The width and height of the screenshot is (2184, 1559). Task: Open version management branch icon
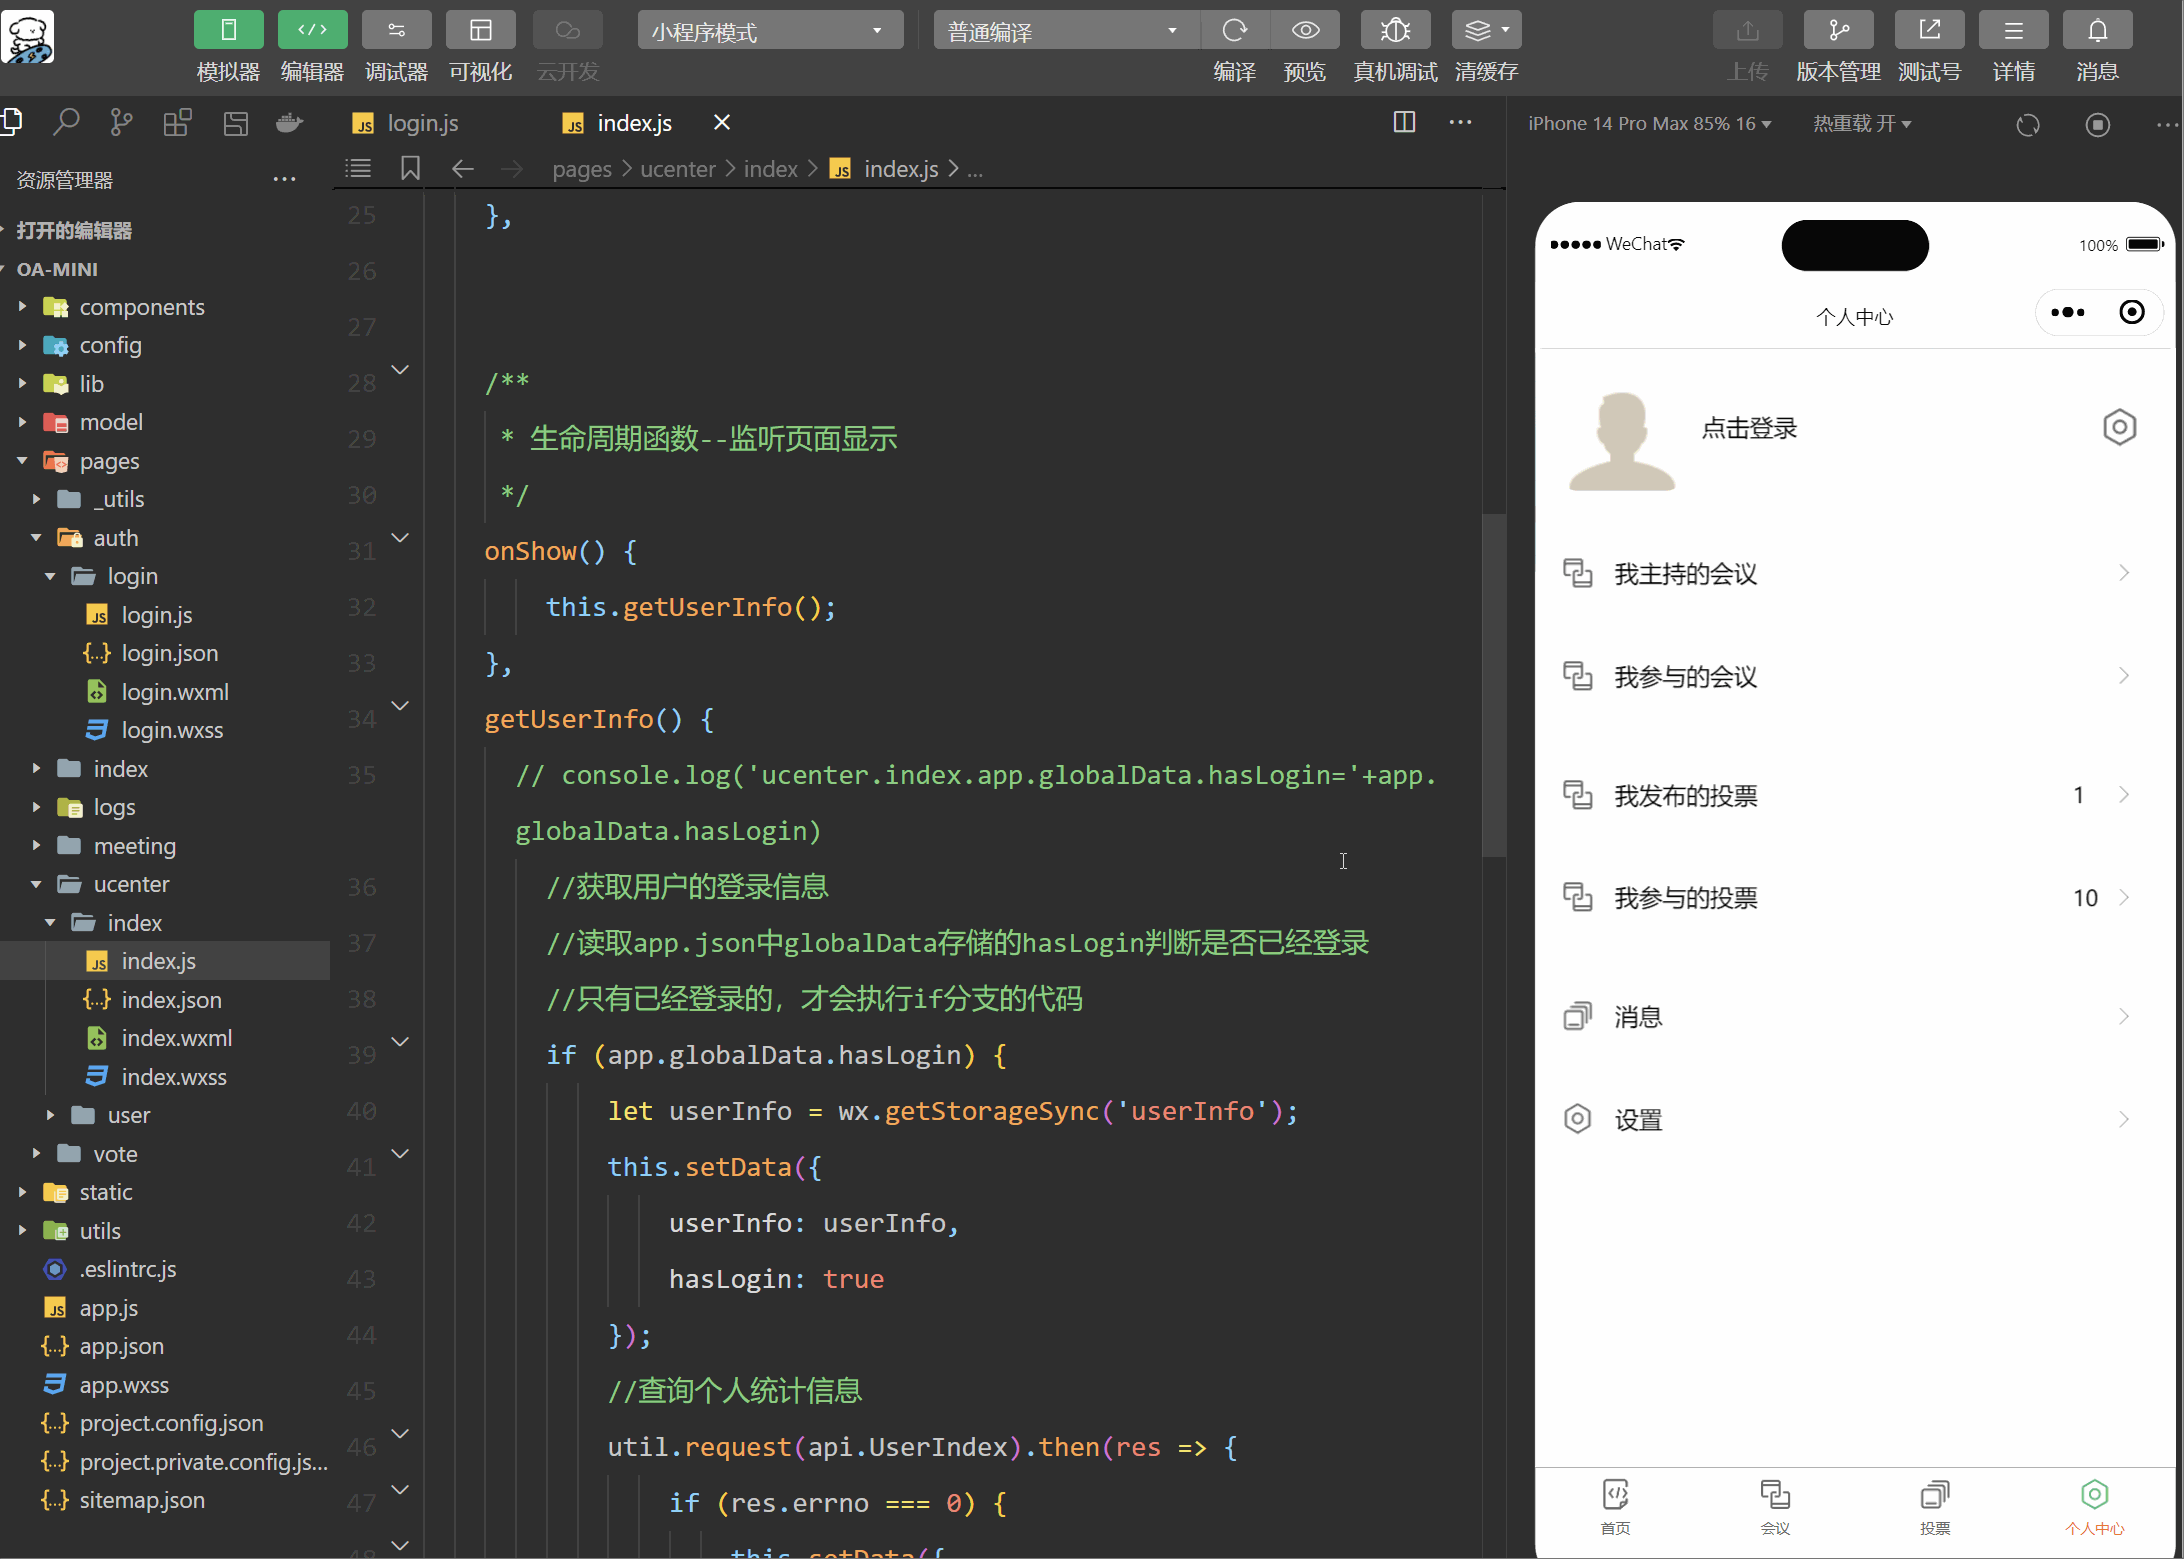tap(1838, 31)
